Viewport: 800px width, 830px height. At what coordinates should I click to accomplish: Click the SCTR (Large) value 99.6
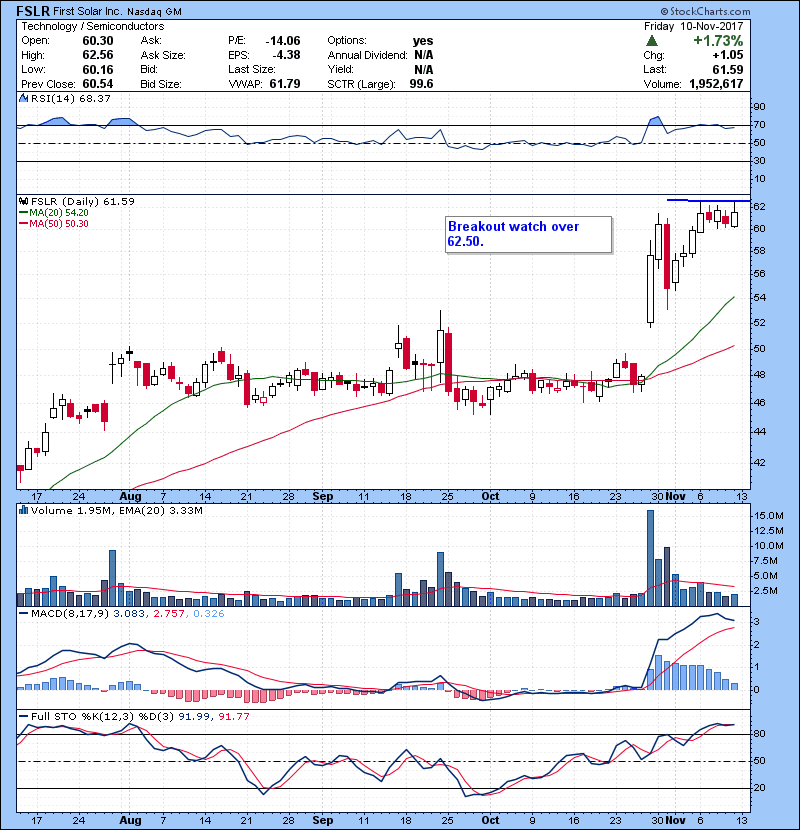[x=421, y=84]
